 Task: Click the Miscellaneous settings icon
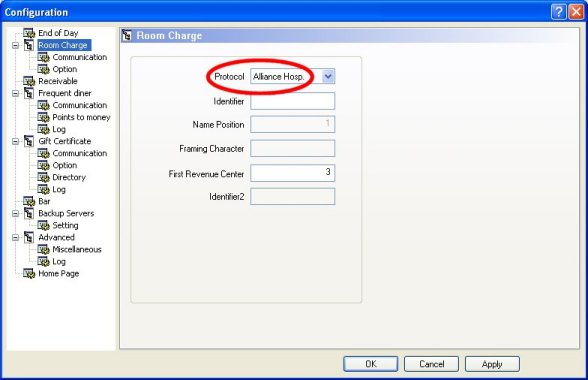(44, 249)
